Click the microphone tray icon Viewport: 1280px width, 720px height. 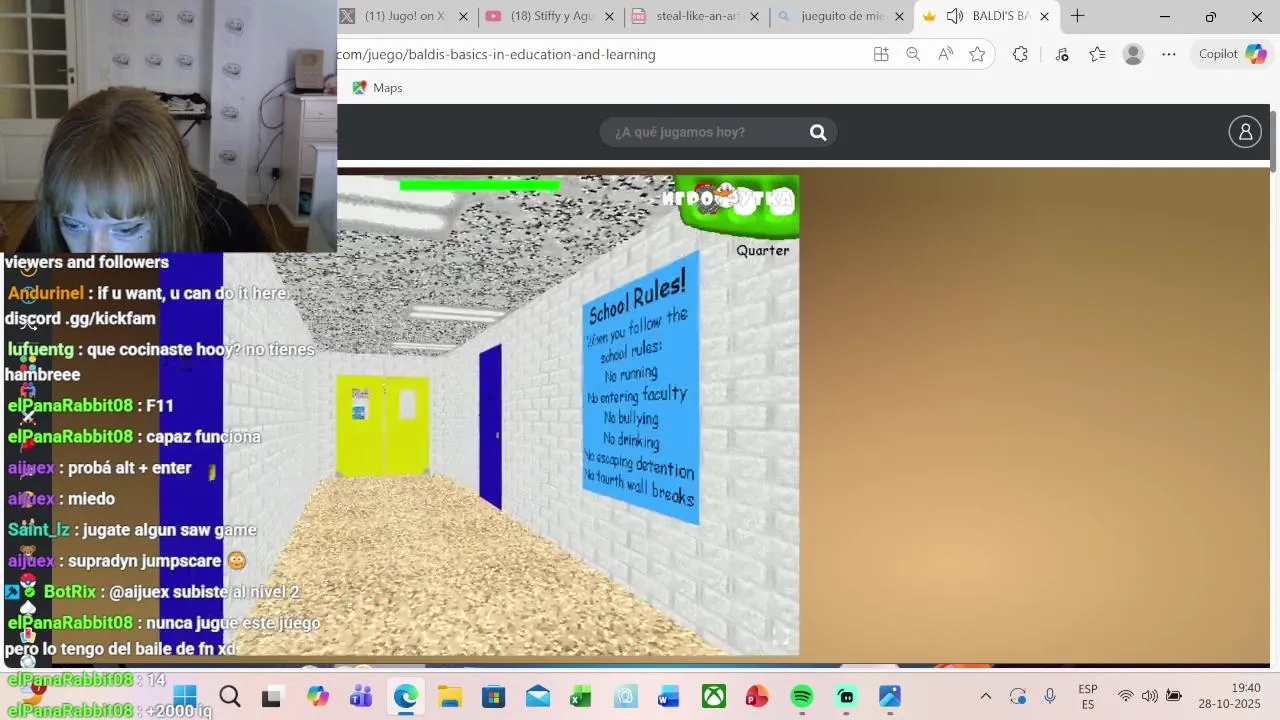(1050, 696)
